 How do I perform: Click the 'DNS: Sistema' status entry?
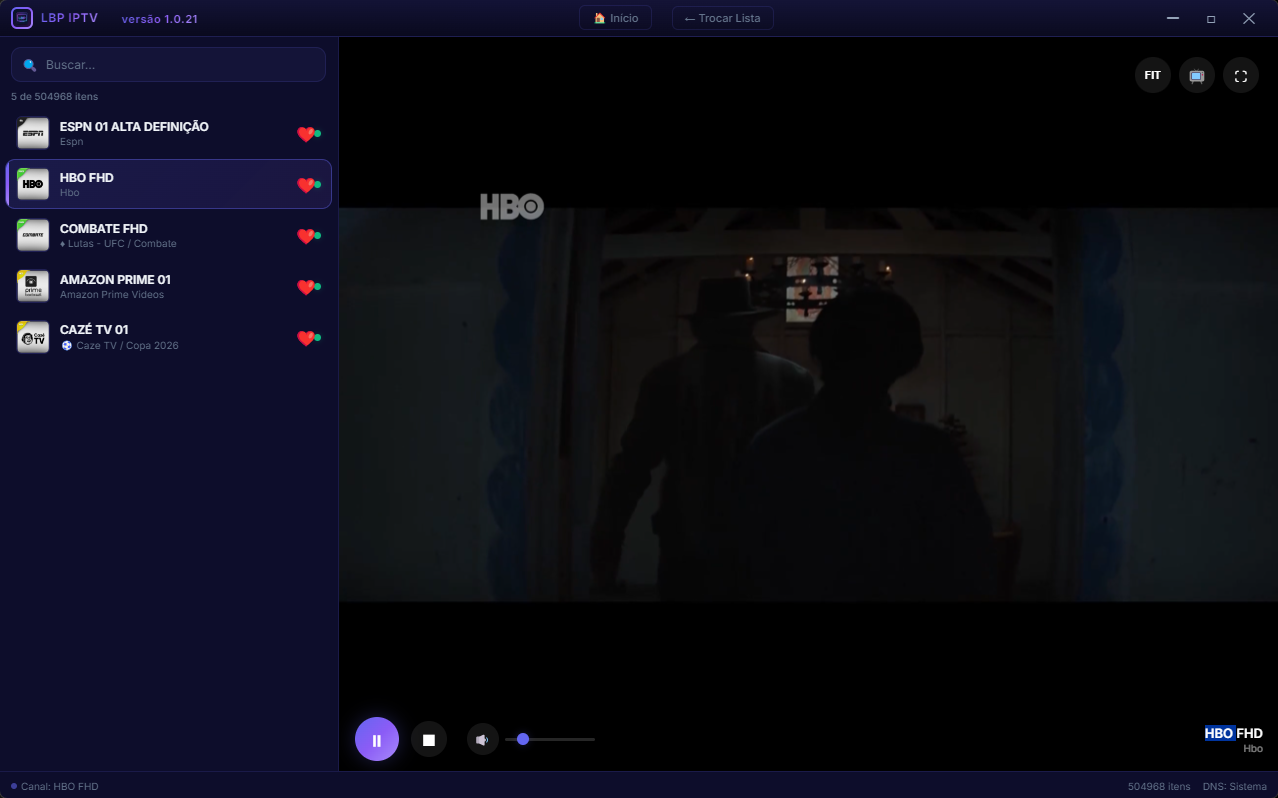click(1235, 786)
